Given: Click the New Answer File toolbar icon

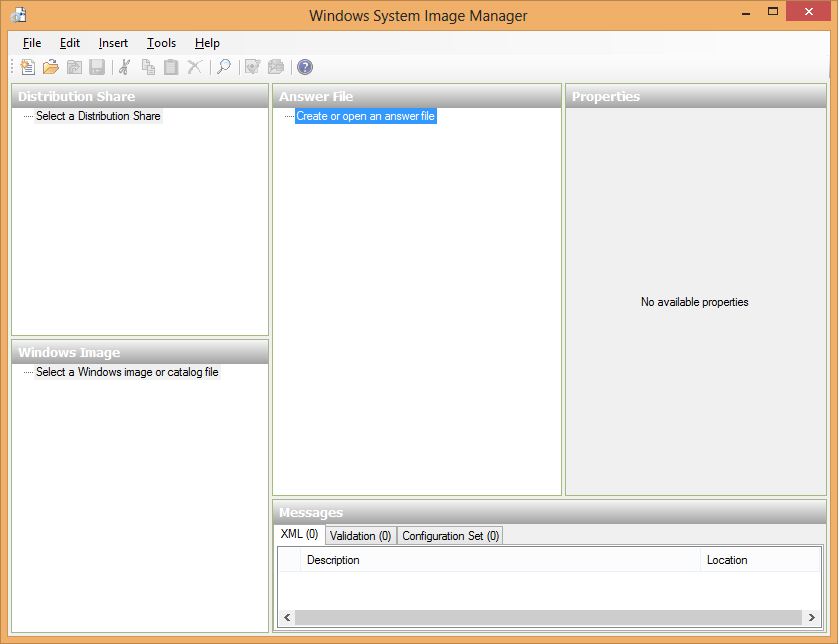Looking at the screenshot, I should coord(27,67).
